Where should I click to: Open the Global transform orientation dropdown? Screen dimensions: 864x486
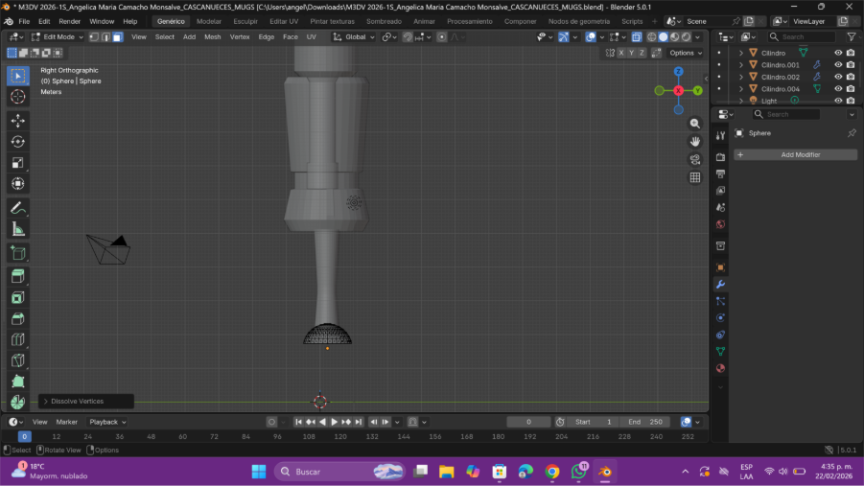coord(355,37)
